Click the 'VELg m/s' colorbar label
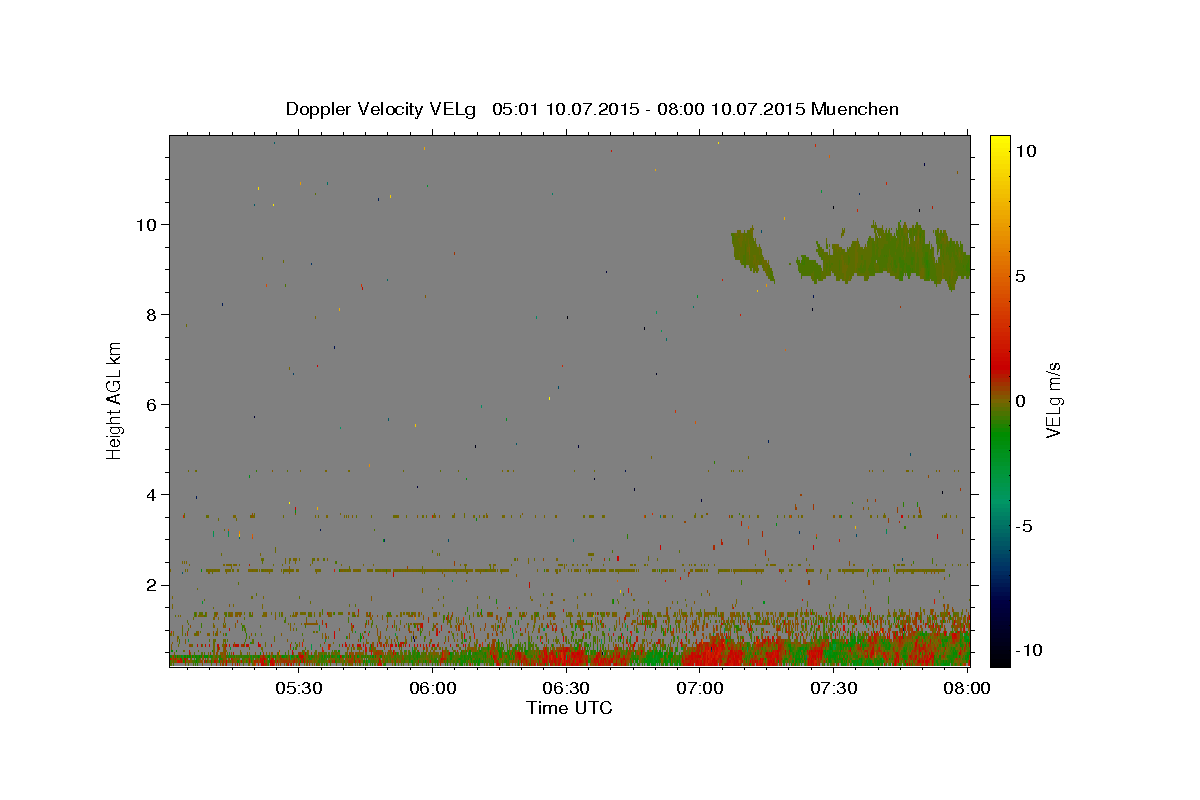The image size is (1200, 800). [x=1053, y=400]
